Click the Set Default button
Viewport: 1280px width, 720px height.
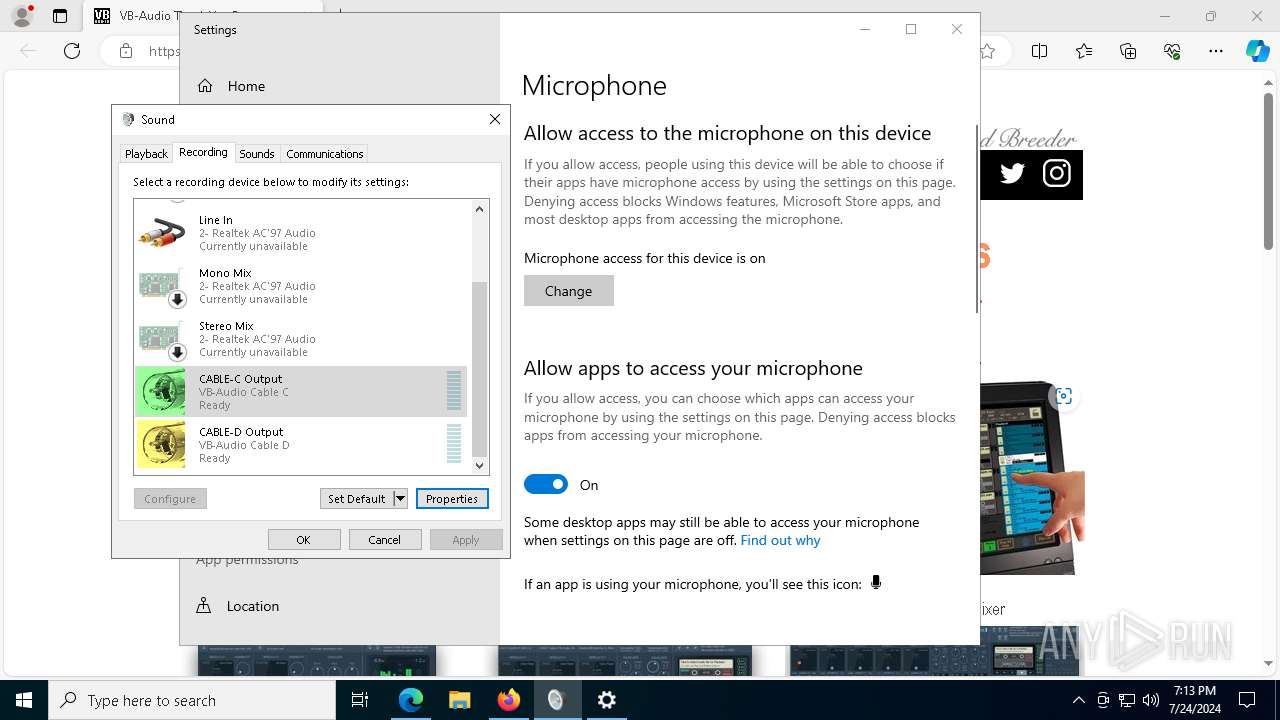357,498
